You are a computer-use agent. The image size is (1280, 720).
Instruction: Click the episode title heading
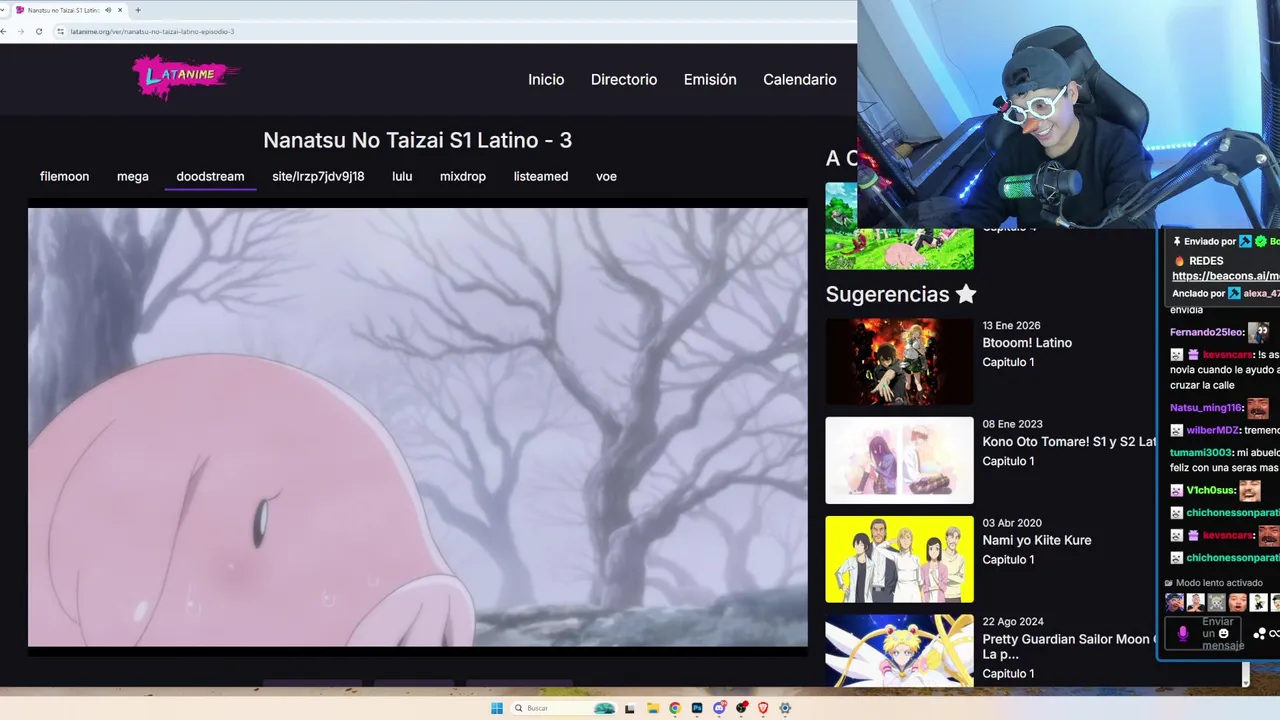pyautogui.click(x=417, y=140)
